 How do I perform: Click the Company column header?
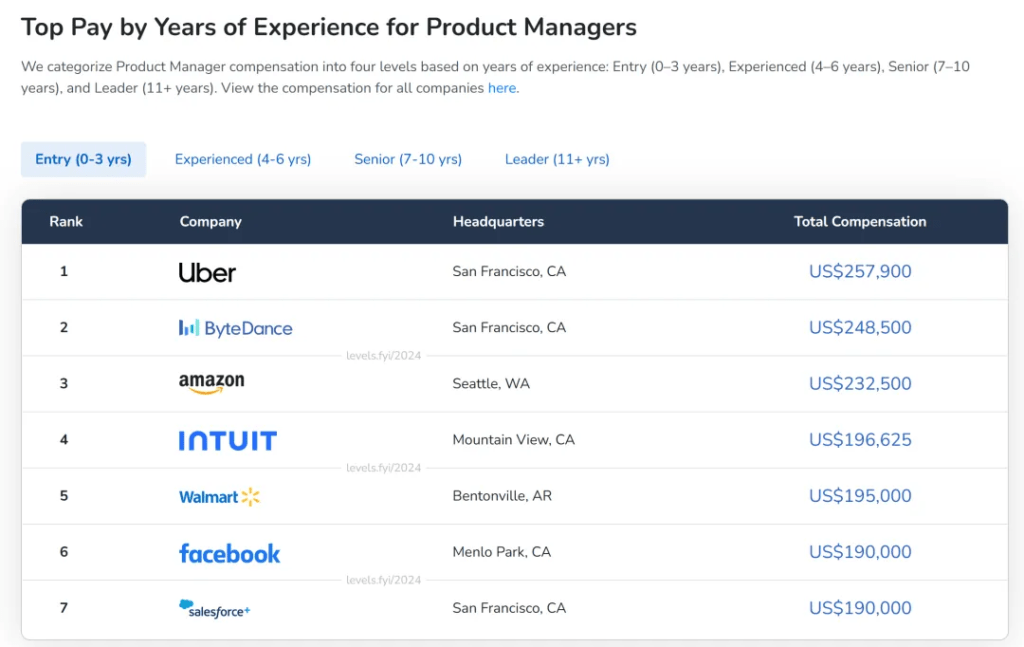point(210,221)
